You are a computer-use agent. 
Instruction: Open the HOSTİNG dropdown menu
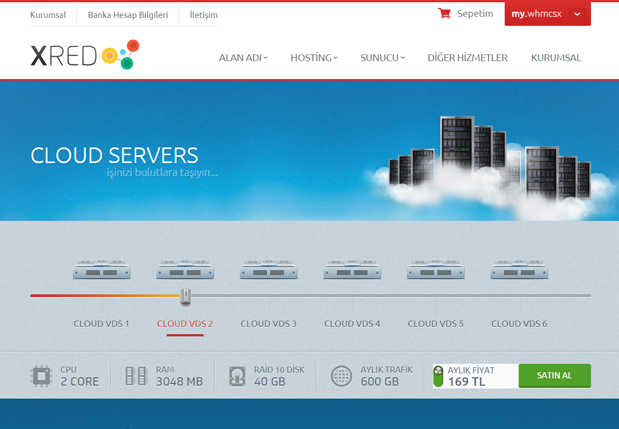pyautogui.click(x=314, y=58)
